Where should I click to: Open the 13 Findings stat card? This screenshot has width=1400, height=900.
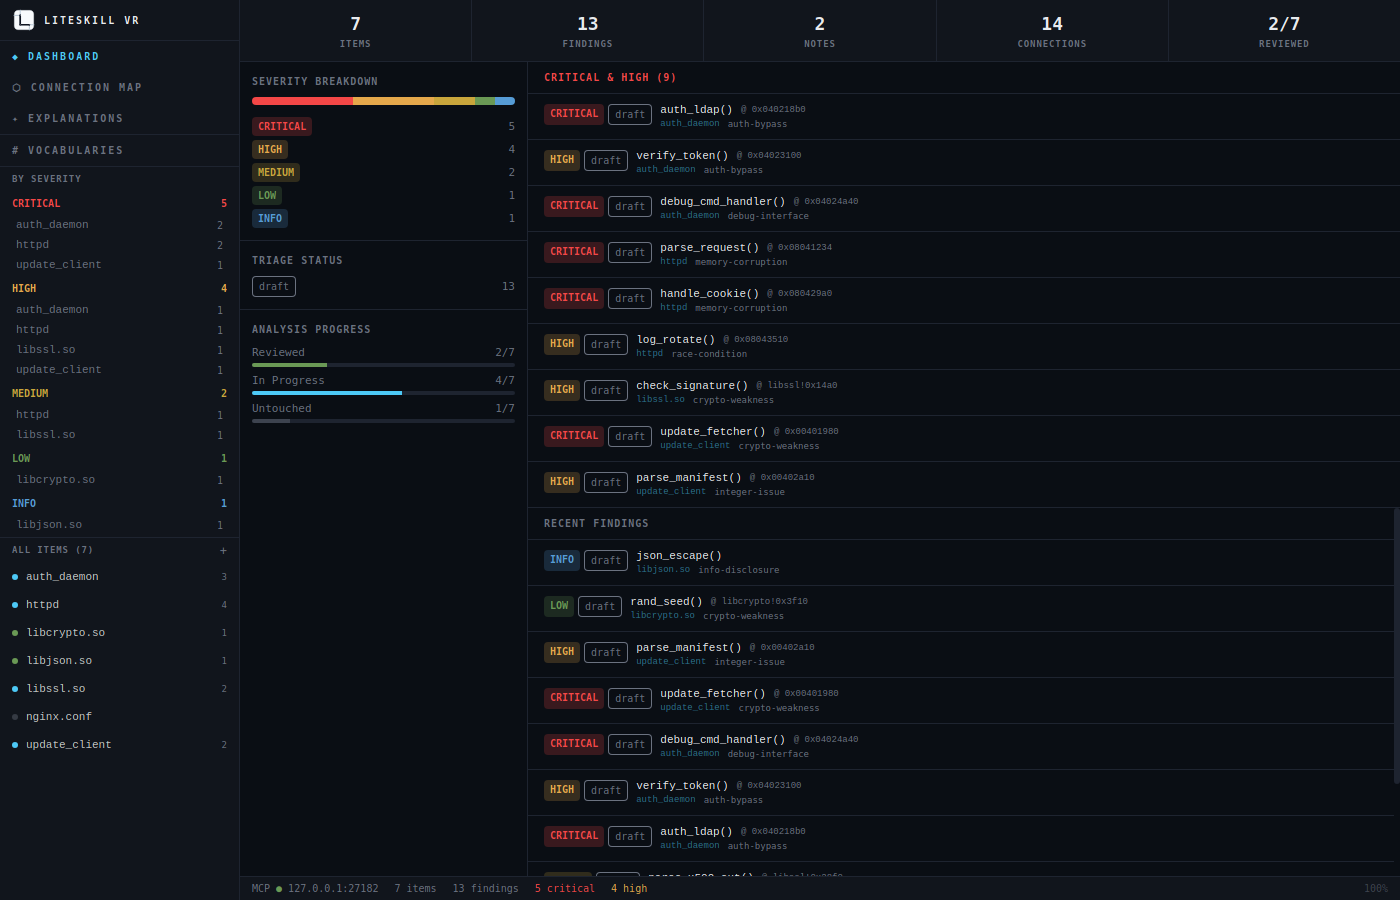pyautogui.click(x=587, y=31)
